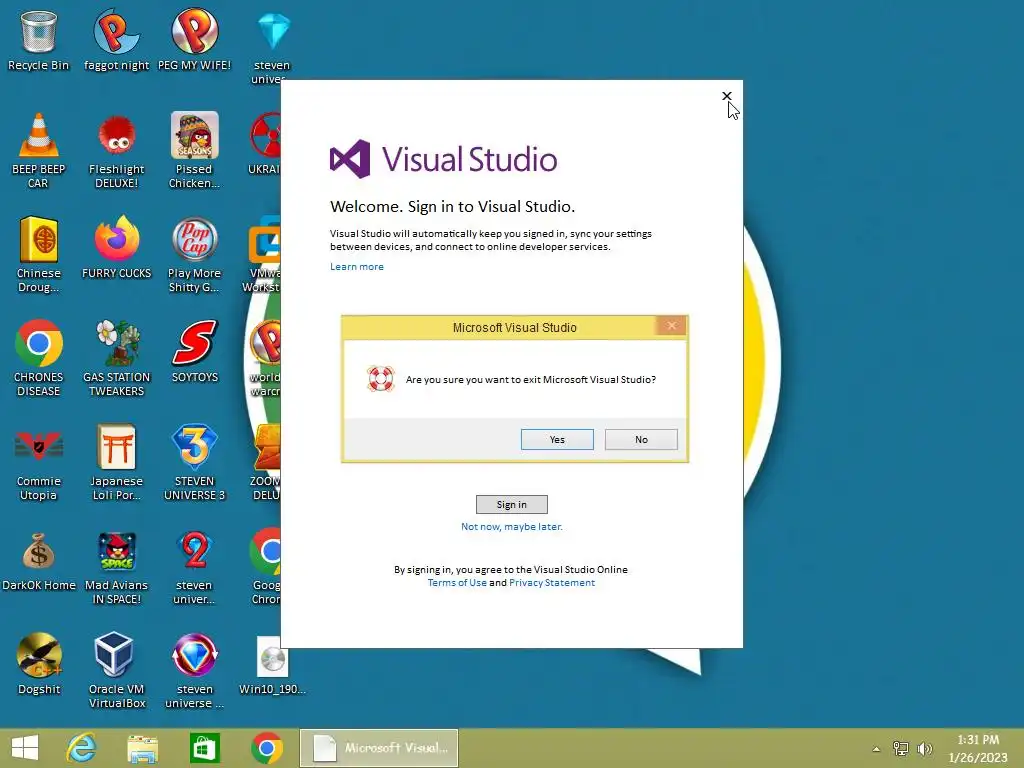The image size is (1024, 768).
Task: Click the 'Welcome. Sign in to Visual Studio.' heading
Action: 452,206
